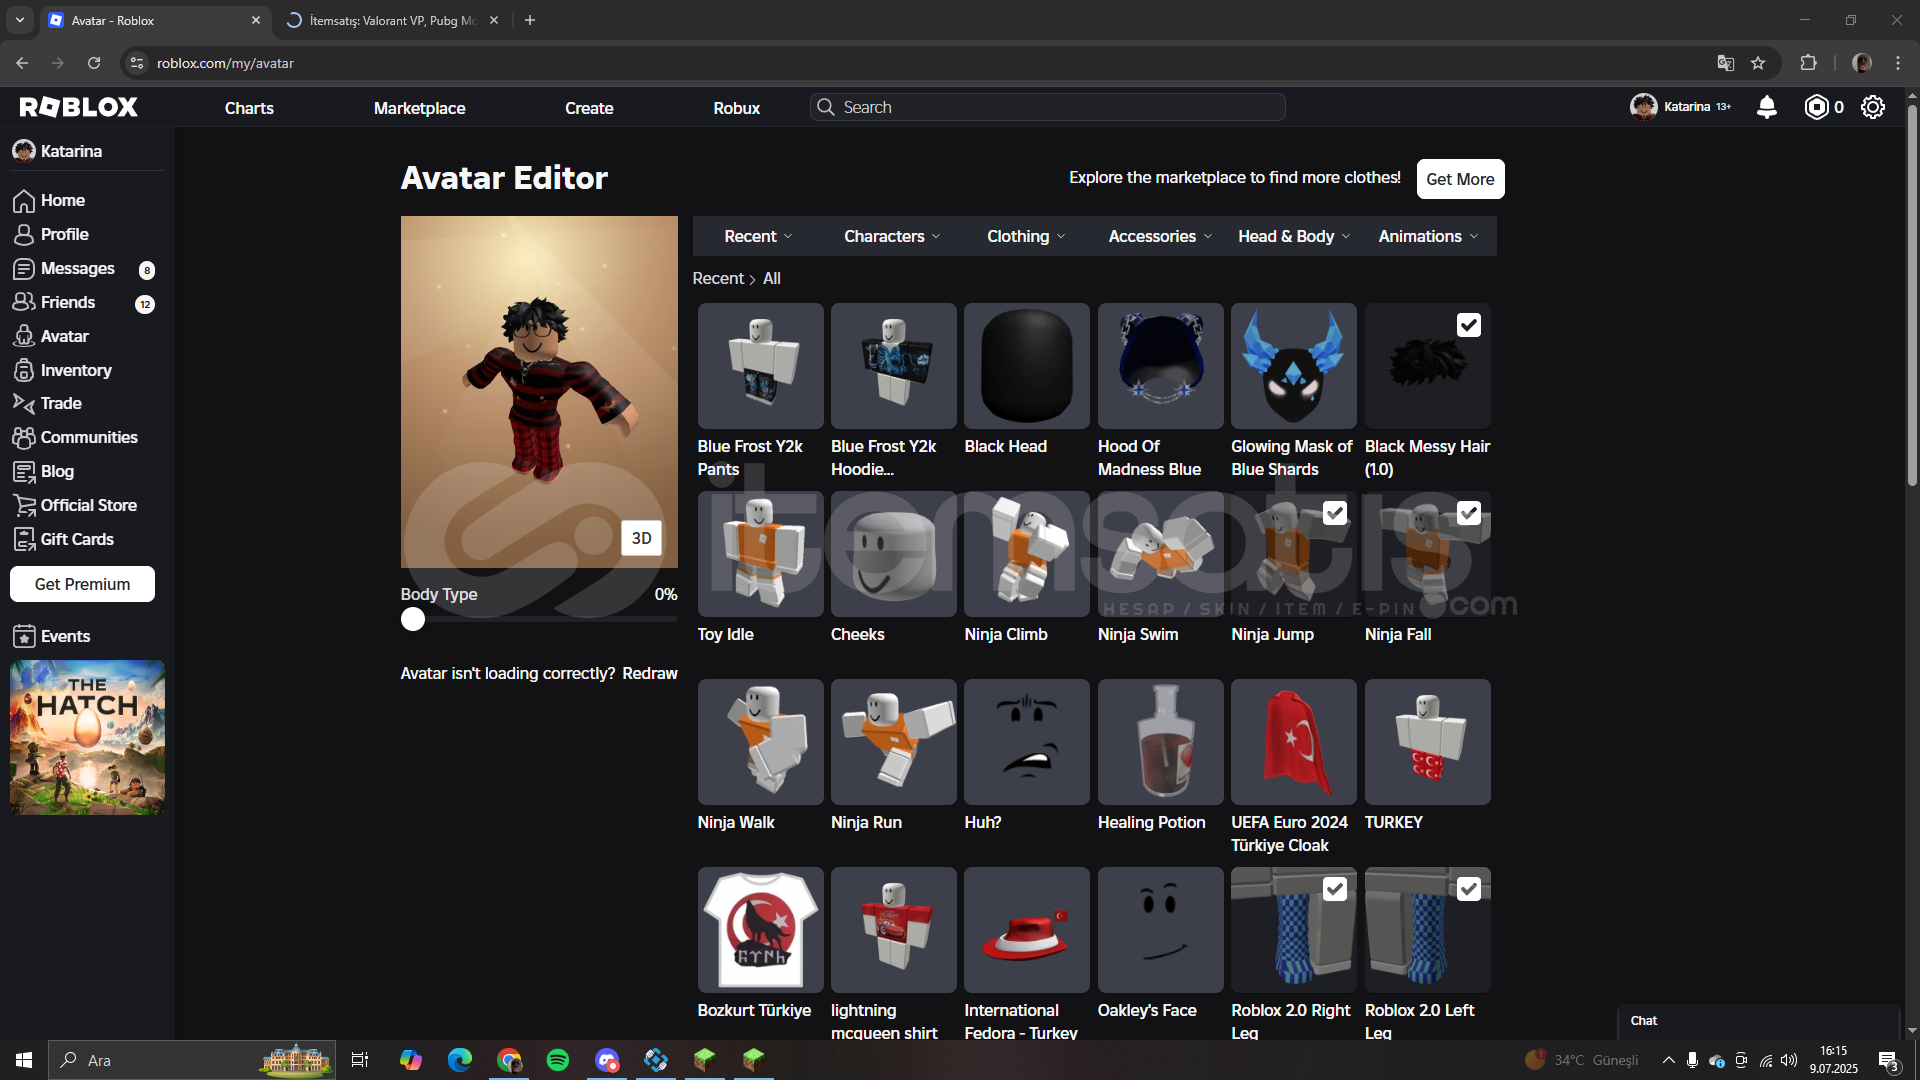The width and height of the screenshot is (1920, 1080).
Task: Open notifications bell icon
Action: [1767, 107]
